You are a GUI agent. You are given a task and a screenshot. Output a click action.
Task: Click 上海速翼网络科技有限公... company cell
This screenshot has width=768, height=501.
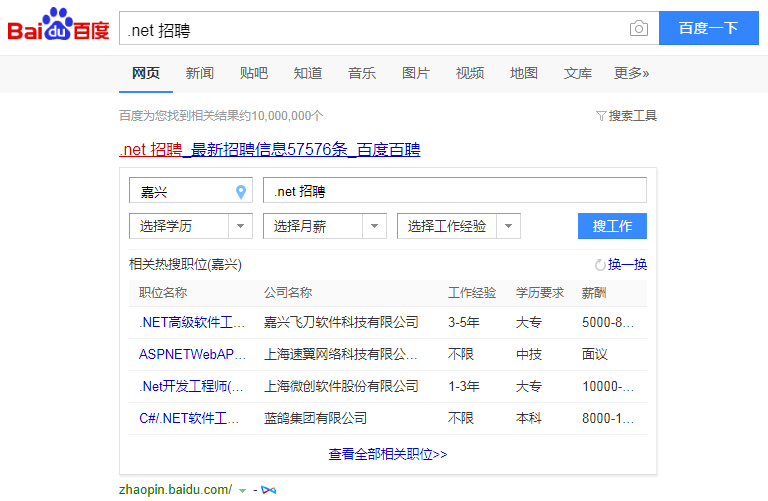pyautogui.click(x=340, y=354)
